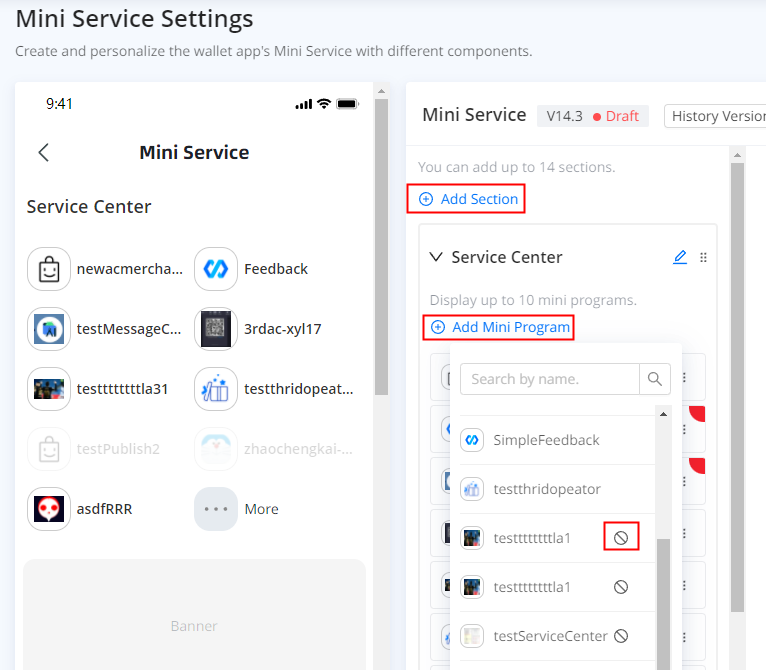Select testthridopeator from the list

[x=545, y=489]
